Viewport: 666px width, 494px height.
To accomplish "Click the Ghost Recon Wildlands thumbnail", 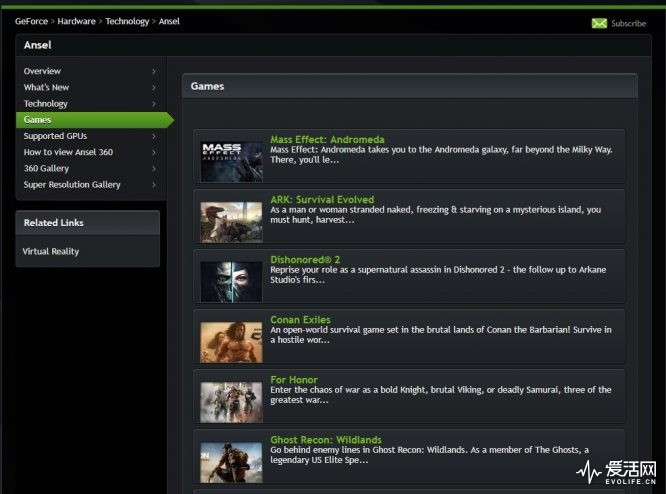I will [x=231, y=463].
